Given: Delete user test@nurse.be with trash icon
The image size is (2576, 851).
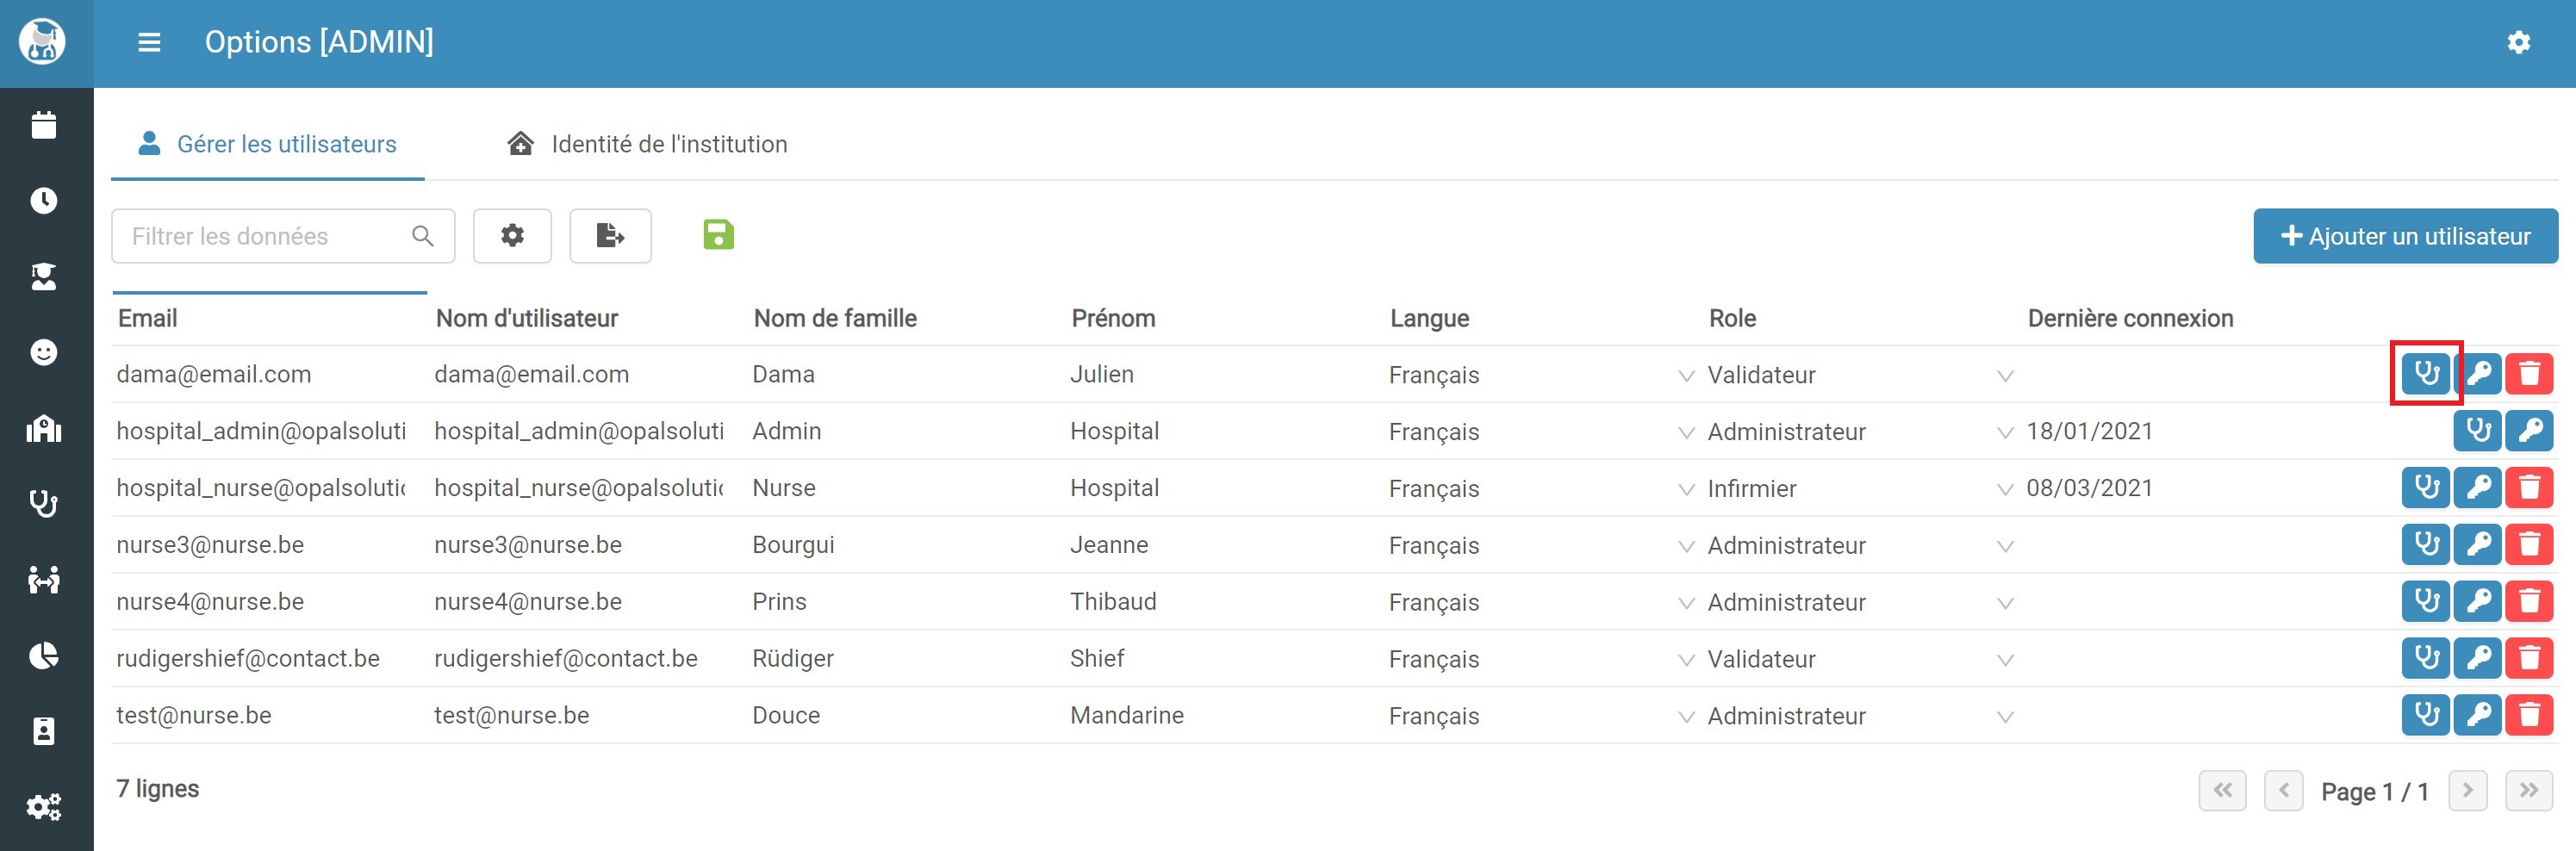Looking at the screenshot, I should point(2529,715).
